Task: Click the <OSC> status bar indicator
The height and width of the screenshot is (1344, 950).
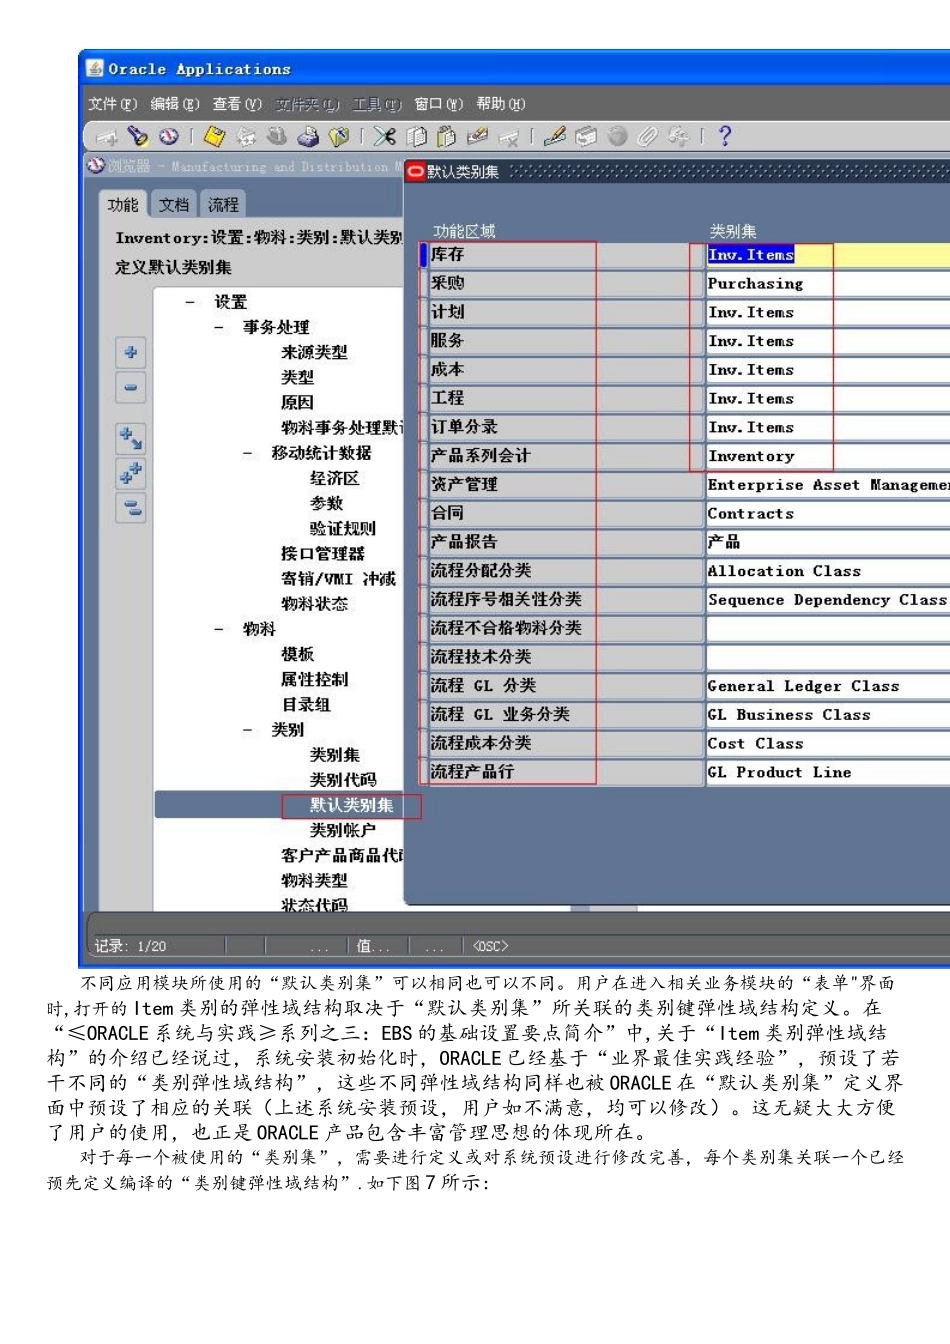Action: pyautogui.click(x=490, y=946)
